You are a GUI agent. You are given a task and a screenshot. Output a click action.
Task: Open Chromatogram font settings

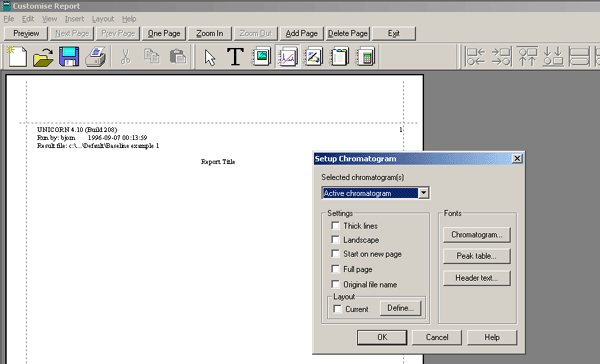click(x=476, y=235)
